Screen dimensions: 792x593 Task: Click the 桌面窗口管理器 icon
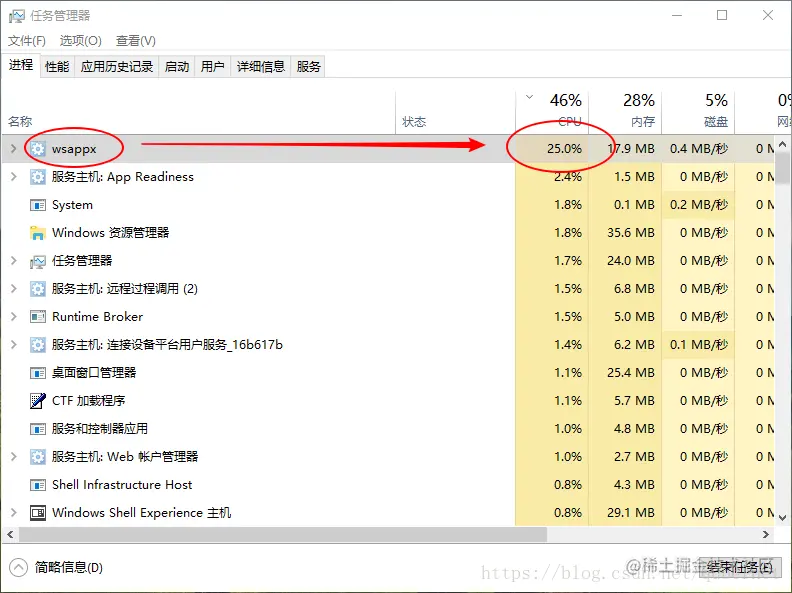click(x=38, y=373)
